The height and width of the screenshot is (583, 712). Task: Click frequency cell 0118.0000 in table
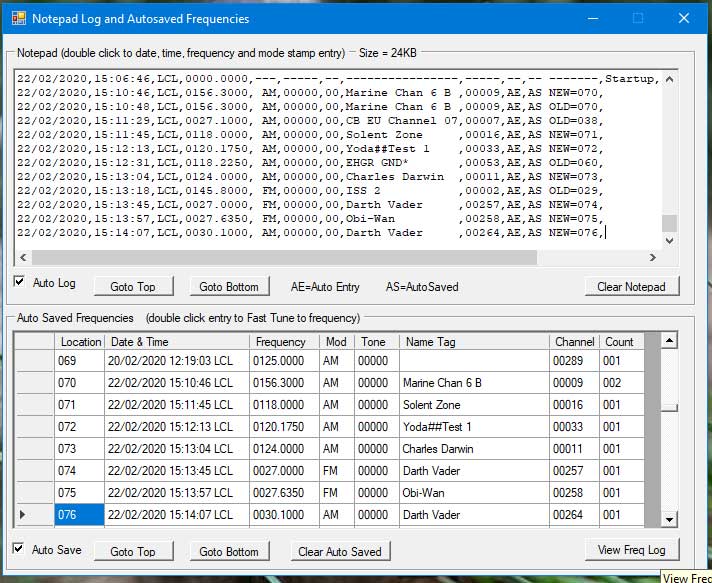[x=284, y=405]
